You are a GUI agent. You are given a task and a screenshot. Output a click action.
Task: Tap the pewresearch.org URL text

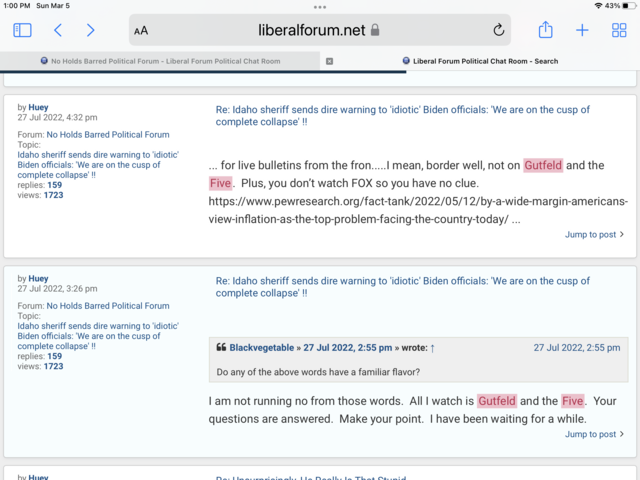pyautogui.click(x=418, y=210)
